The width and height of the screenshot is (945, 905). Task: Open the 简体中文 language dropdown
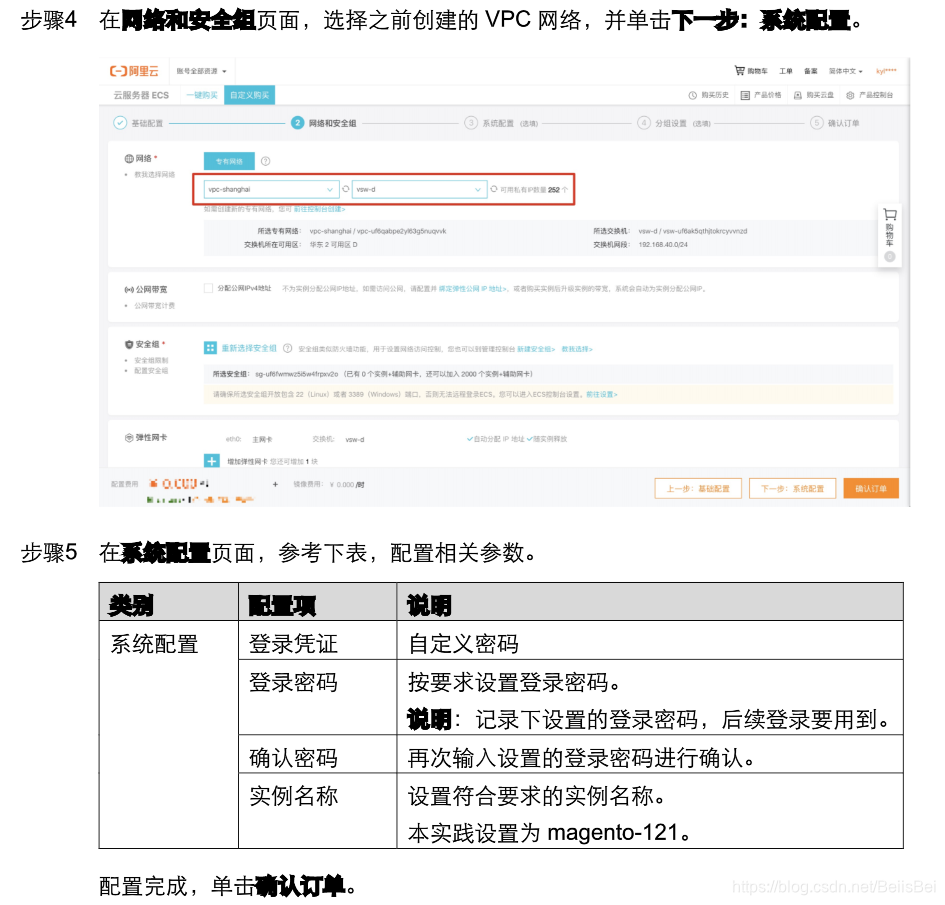pyautogui.click(x=846, y=71)
